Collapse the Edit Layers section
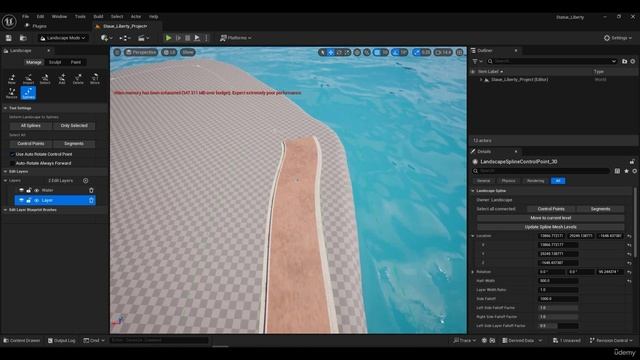640x360 pixels. pos(5,171)
